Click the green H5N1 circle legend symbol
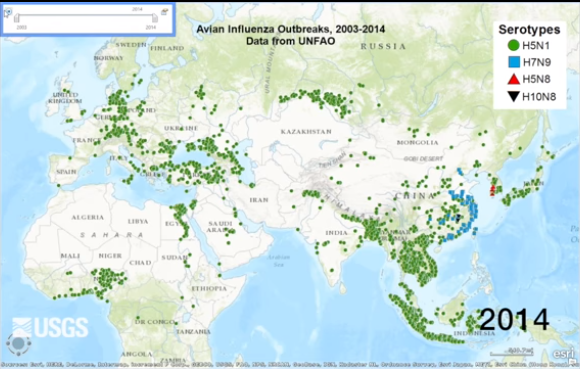The height and width of the screenshot is (369, 580). tap(514, 45)
